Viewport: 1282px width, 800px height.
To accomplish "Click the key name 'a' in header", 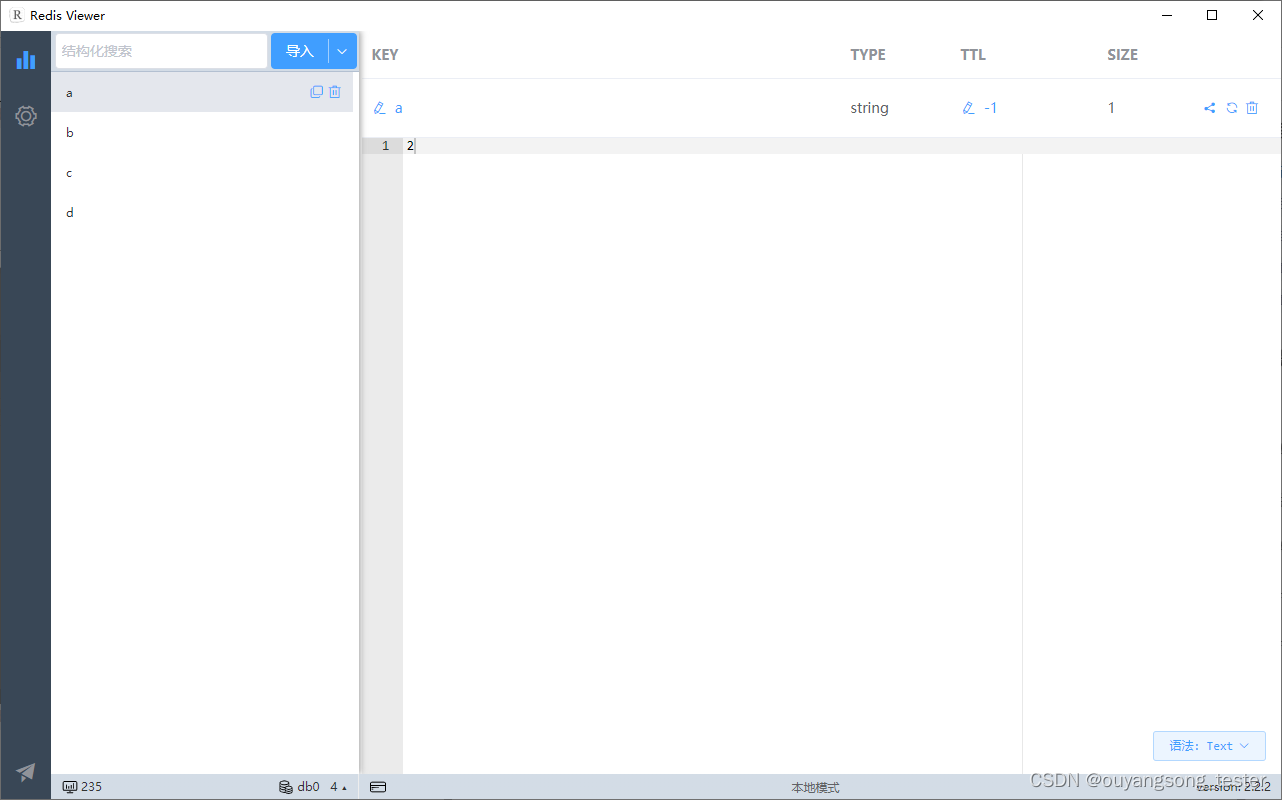I will click(399, 108).
